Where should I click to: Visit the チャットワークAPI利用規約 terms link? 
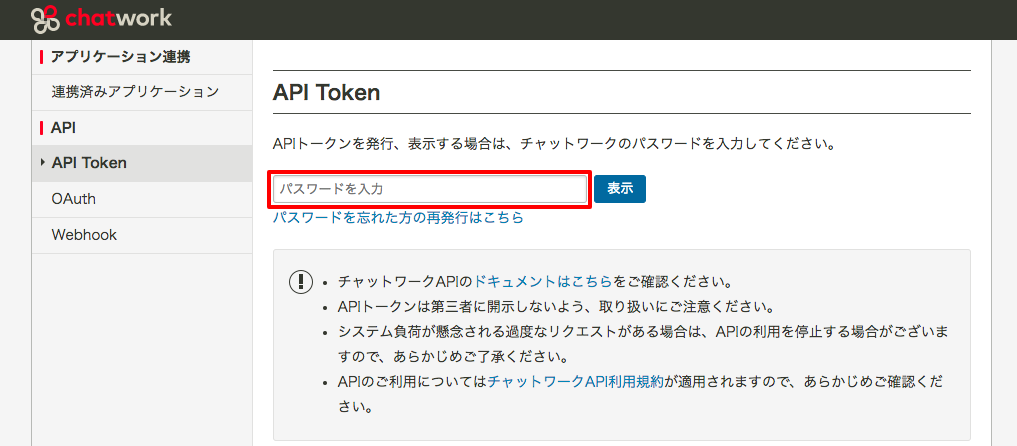[x=575, y=382]
